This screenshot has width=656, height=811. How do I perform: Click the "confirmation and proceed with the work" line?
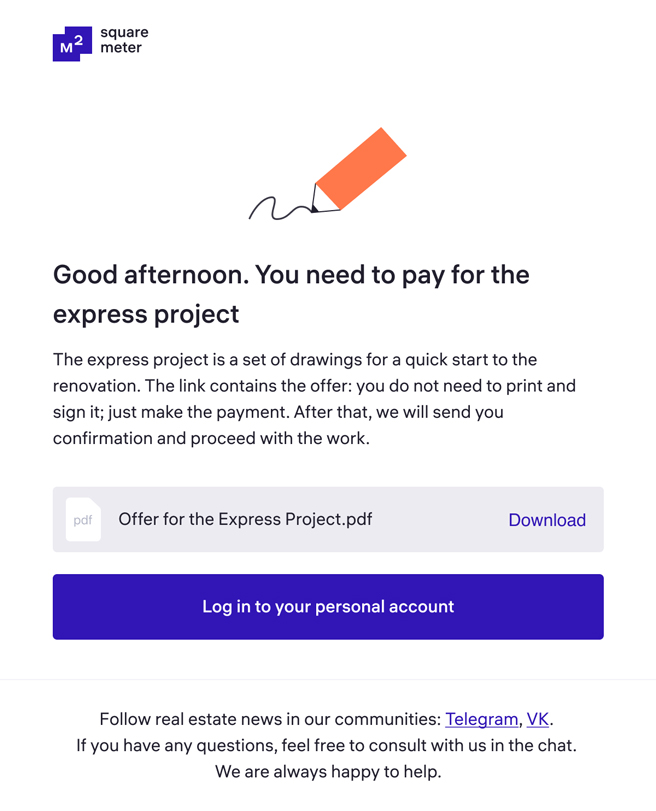click(211, 438)
